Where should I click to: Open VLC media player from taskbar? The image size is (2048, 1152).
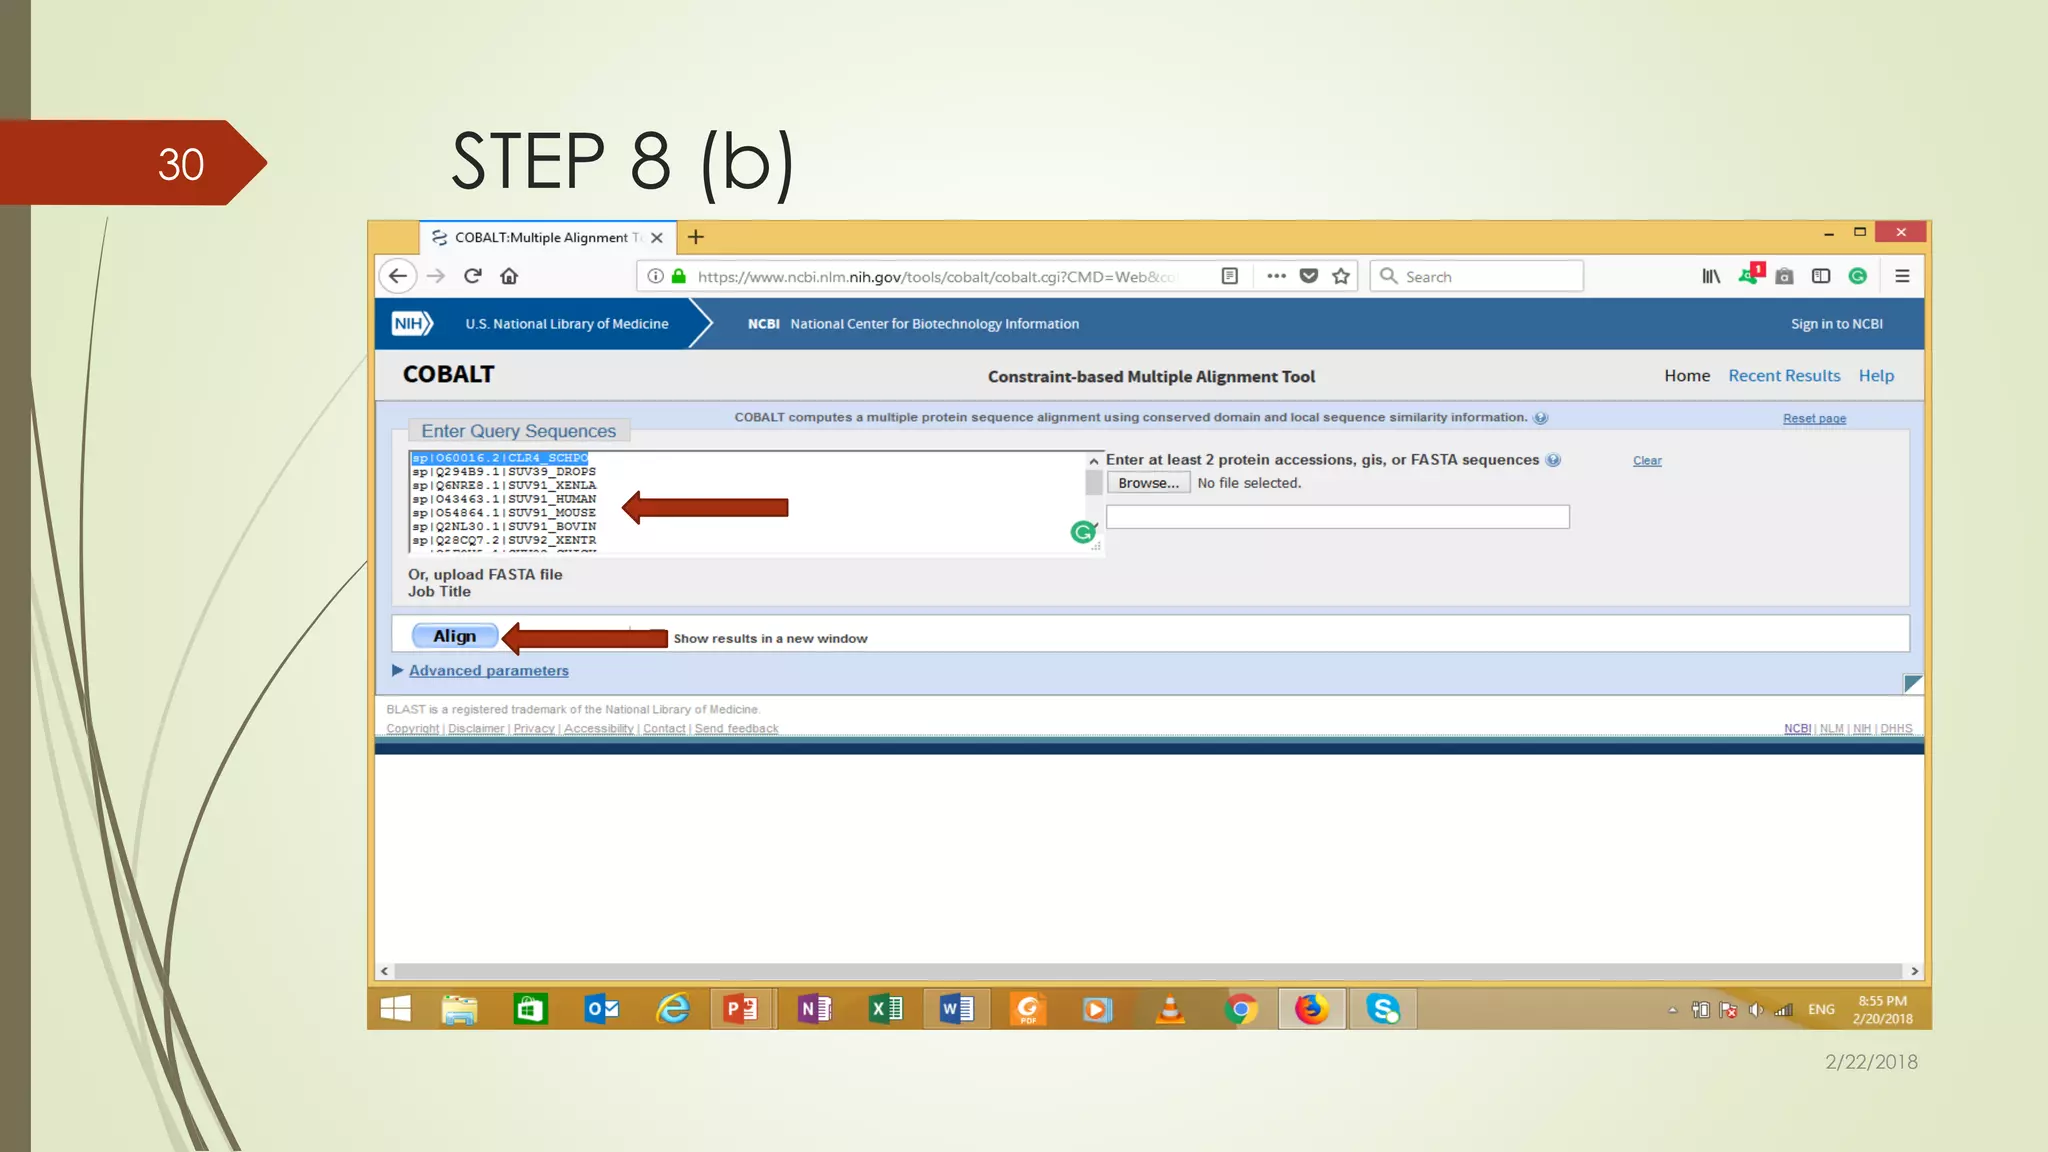click(1169, 1010)
